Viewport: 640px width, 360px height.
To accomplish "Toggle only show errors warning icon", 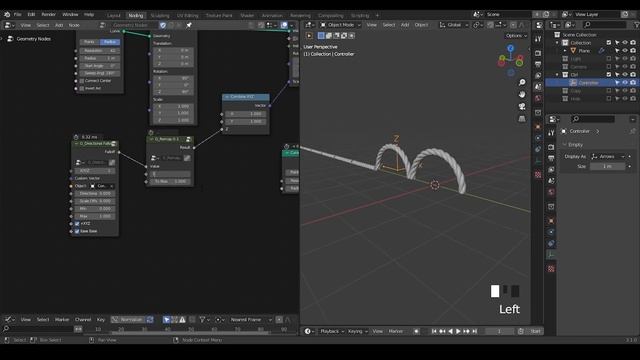I will point(182,320).
